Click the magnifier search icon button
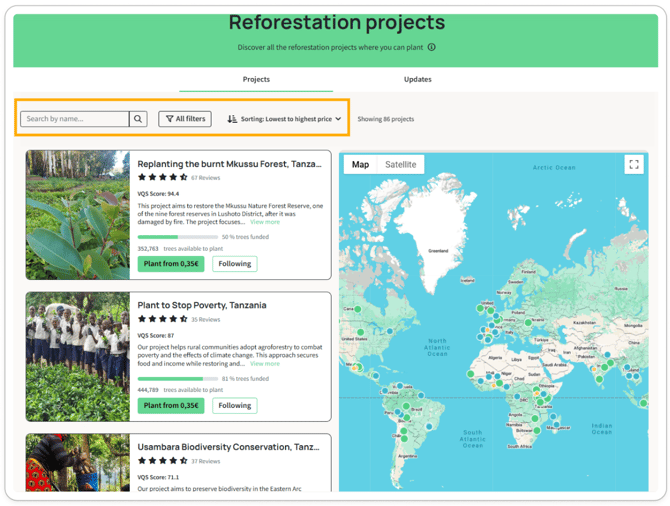 [138, 119]
